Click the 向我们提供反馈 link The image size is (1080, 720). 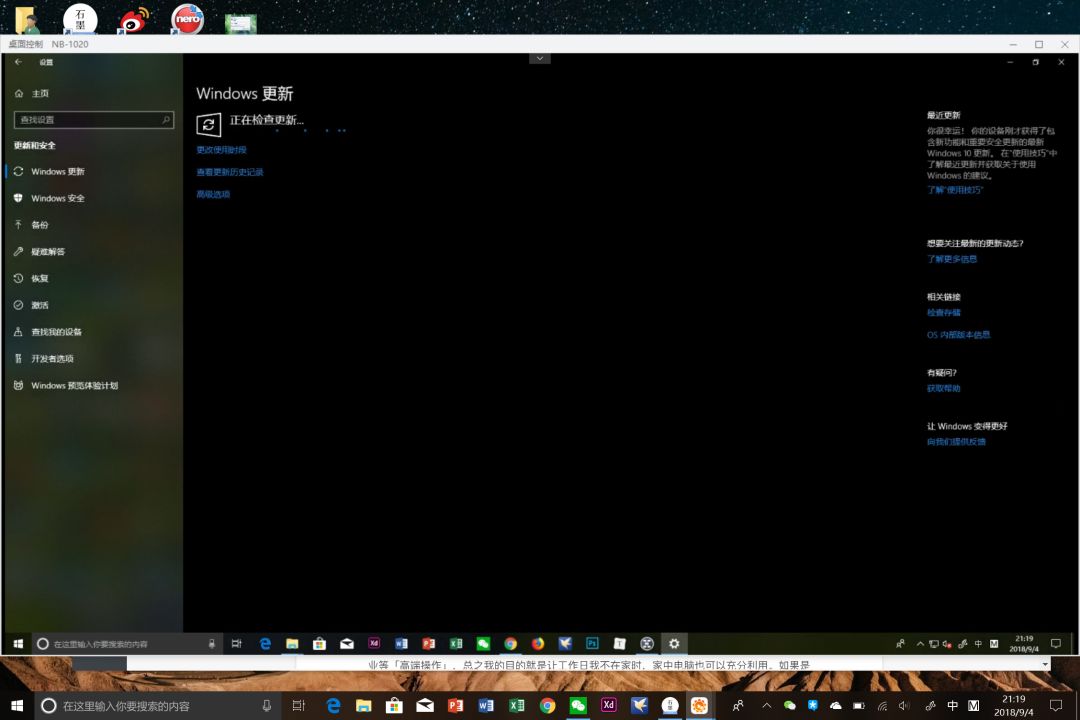[x=956, y=442]
